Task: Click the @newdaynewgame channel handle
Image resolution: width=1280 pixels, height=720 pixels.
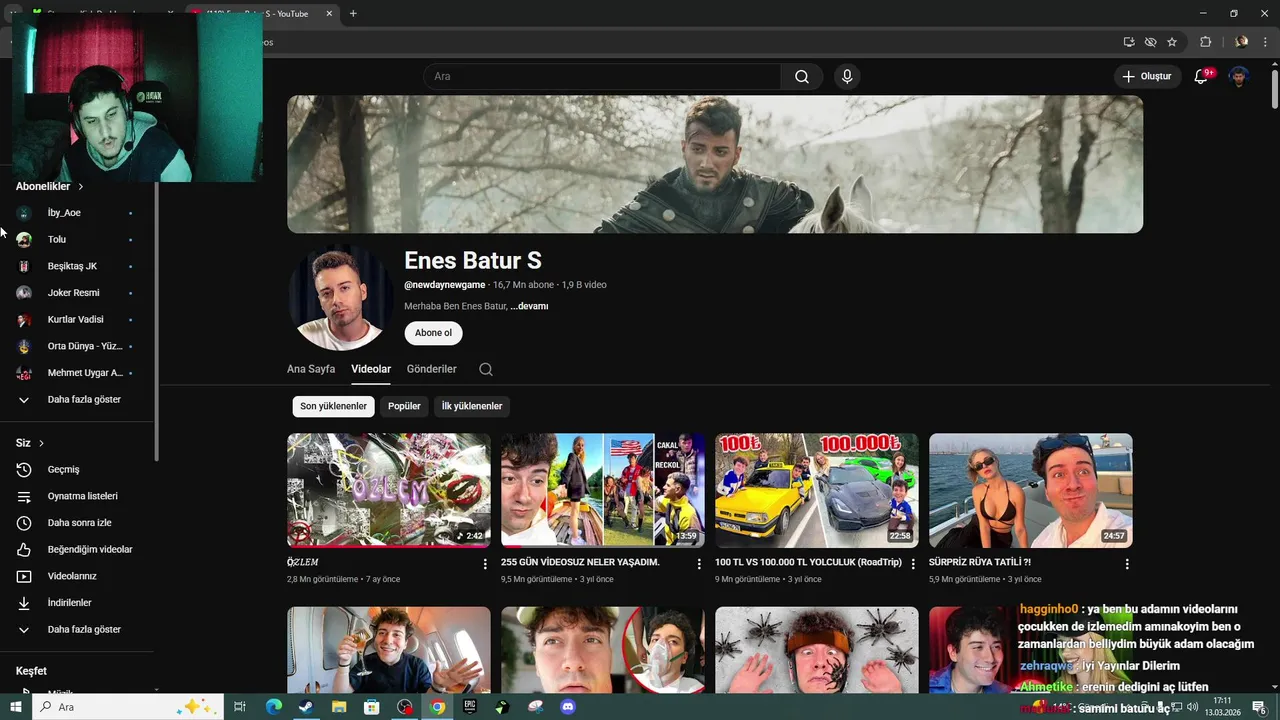Action: [444, 285]
